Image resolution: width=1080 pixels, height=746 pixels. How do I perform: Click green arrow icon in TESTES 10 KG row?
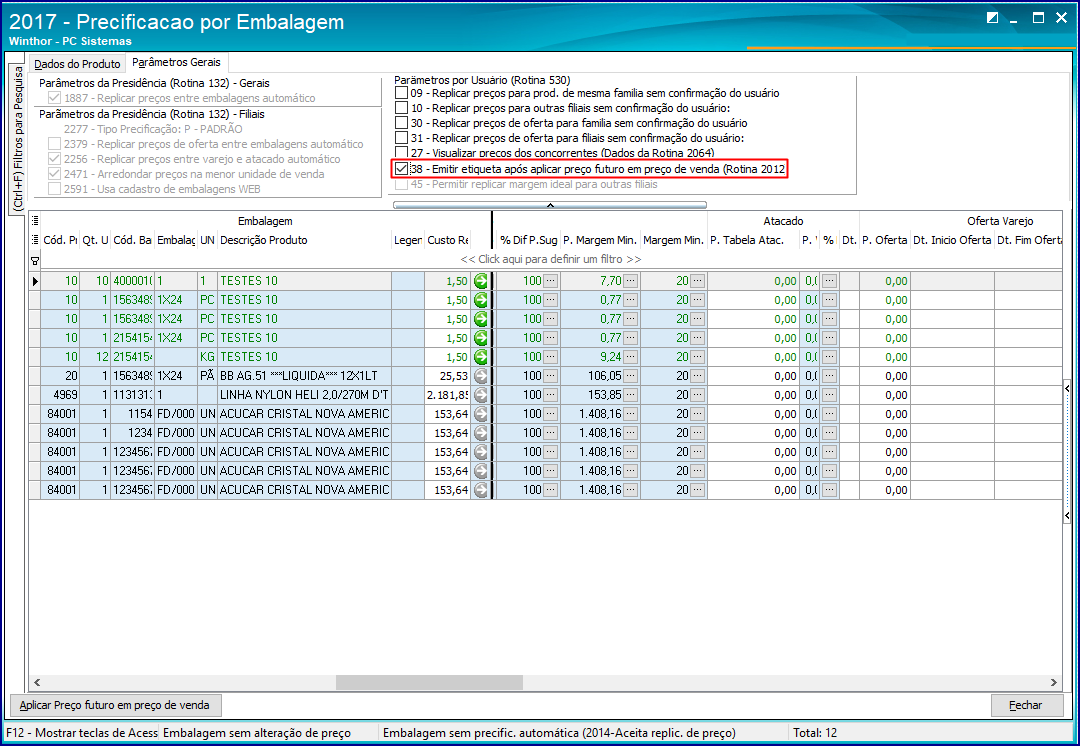[481, 357]
